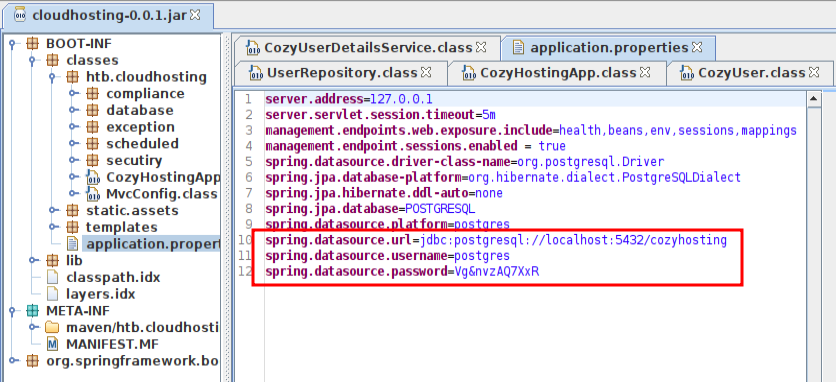The image size is (836, 382).
Task: Click the org.springframework package icon
Action: 33,361
